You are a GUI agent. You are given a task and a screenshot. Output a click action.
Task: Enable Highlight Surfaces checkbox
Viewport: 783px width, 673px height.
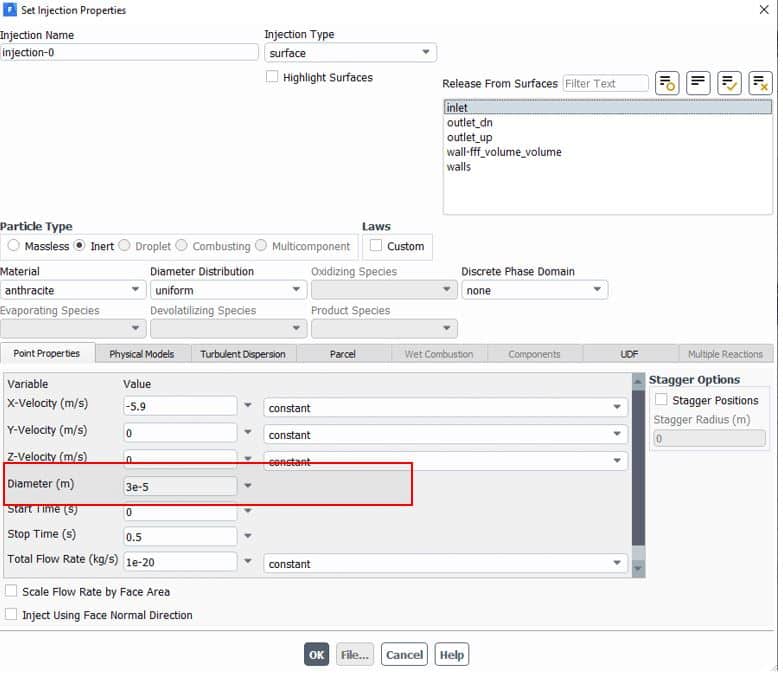pos(272,77)
